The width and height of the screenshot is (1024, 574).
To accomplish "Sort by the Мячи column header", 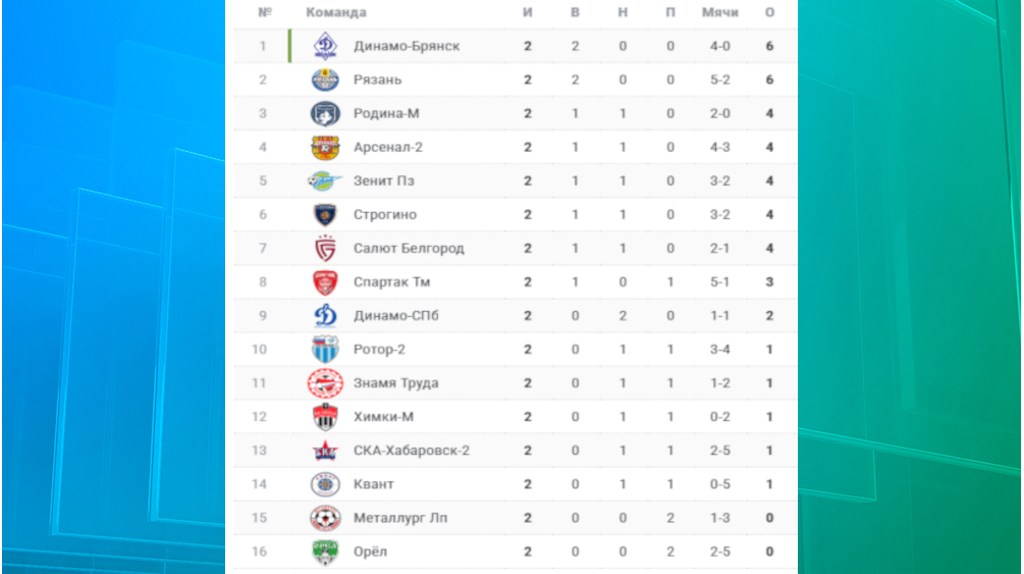I will (720, 12).
